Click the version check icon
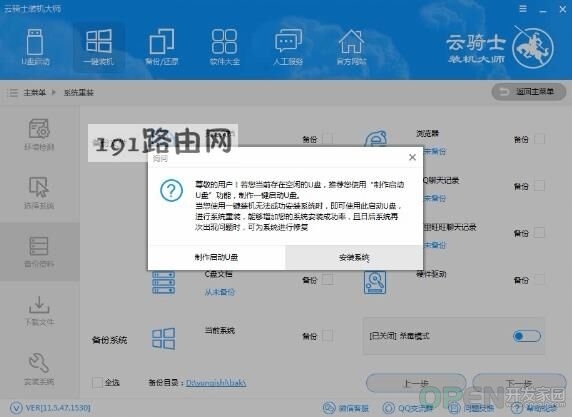This screenshot has width=572, height=417. (16, 408)
